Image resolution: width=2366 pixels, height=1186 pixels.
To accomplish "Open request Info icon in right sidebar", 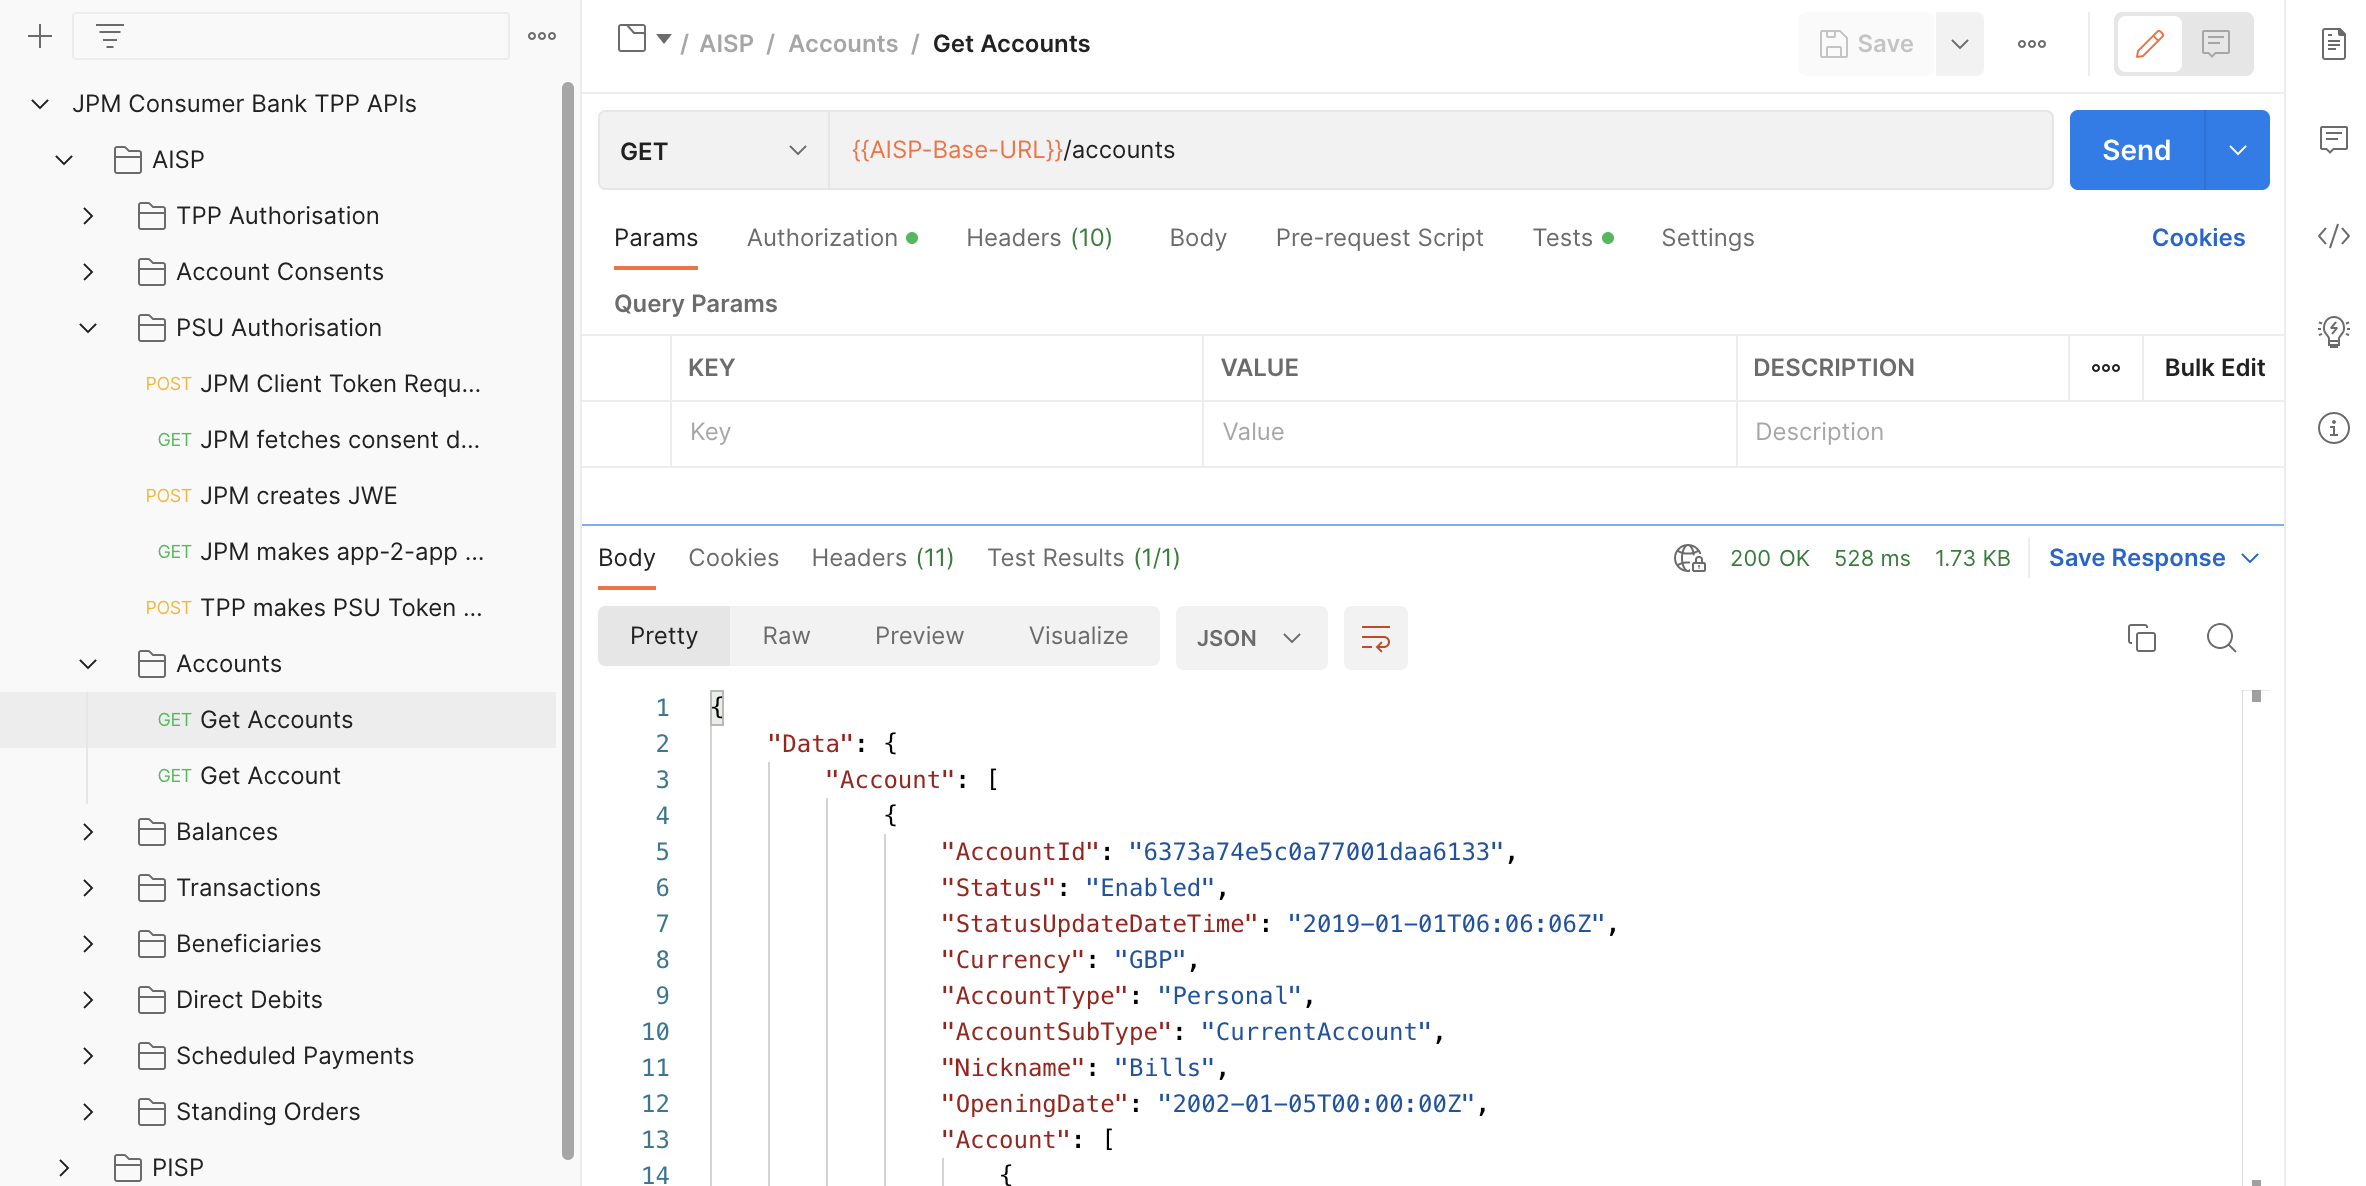I will pyautogui.click(x=2333, y=429).
